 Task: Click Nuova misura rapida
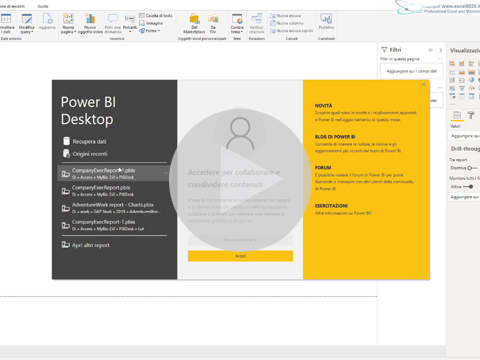pyautogui.click(x=291, y=31)
